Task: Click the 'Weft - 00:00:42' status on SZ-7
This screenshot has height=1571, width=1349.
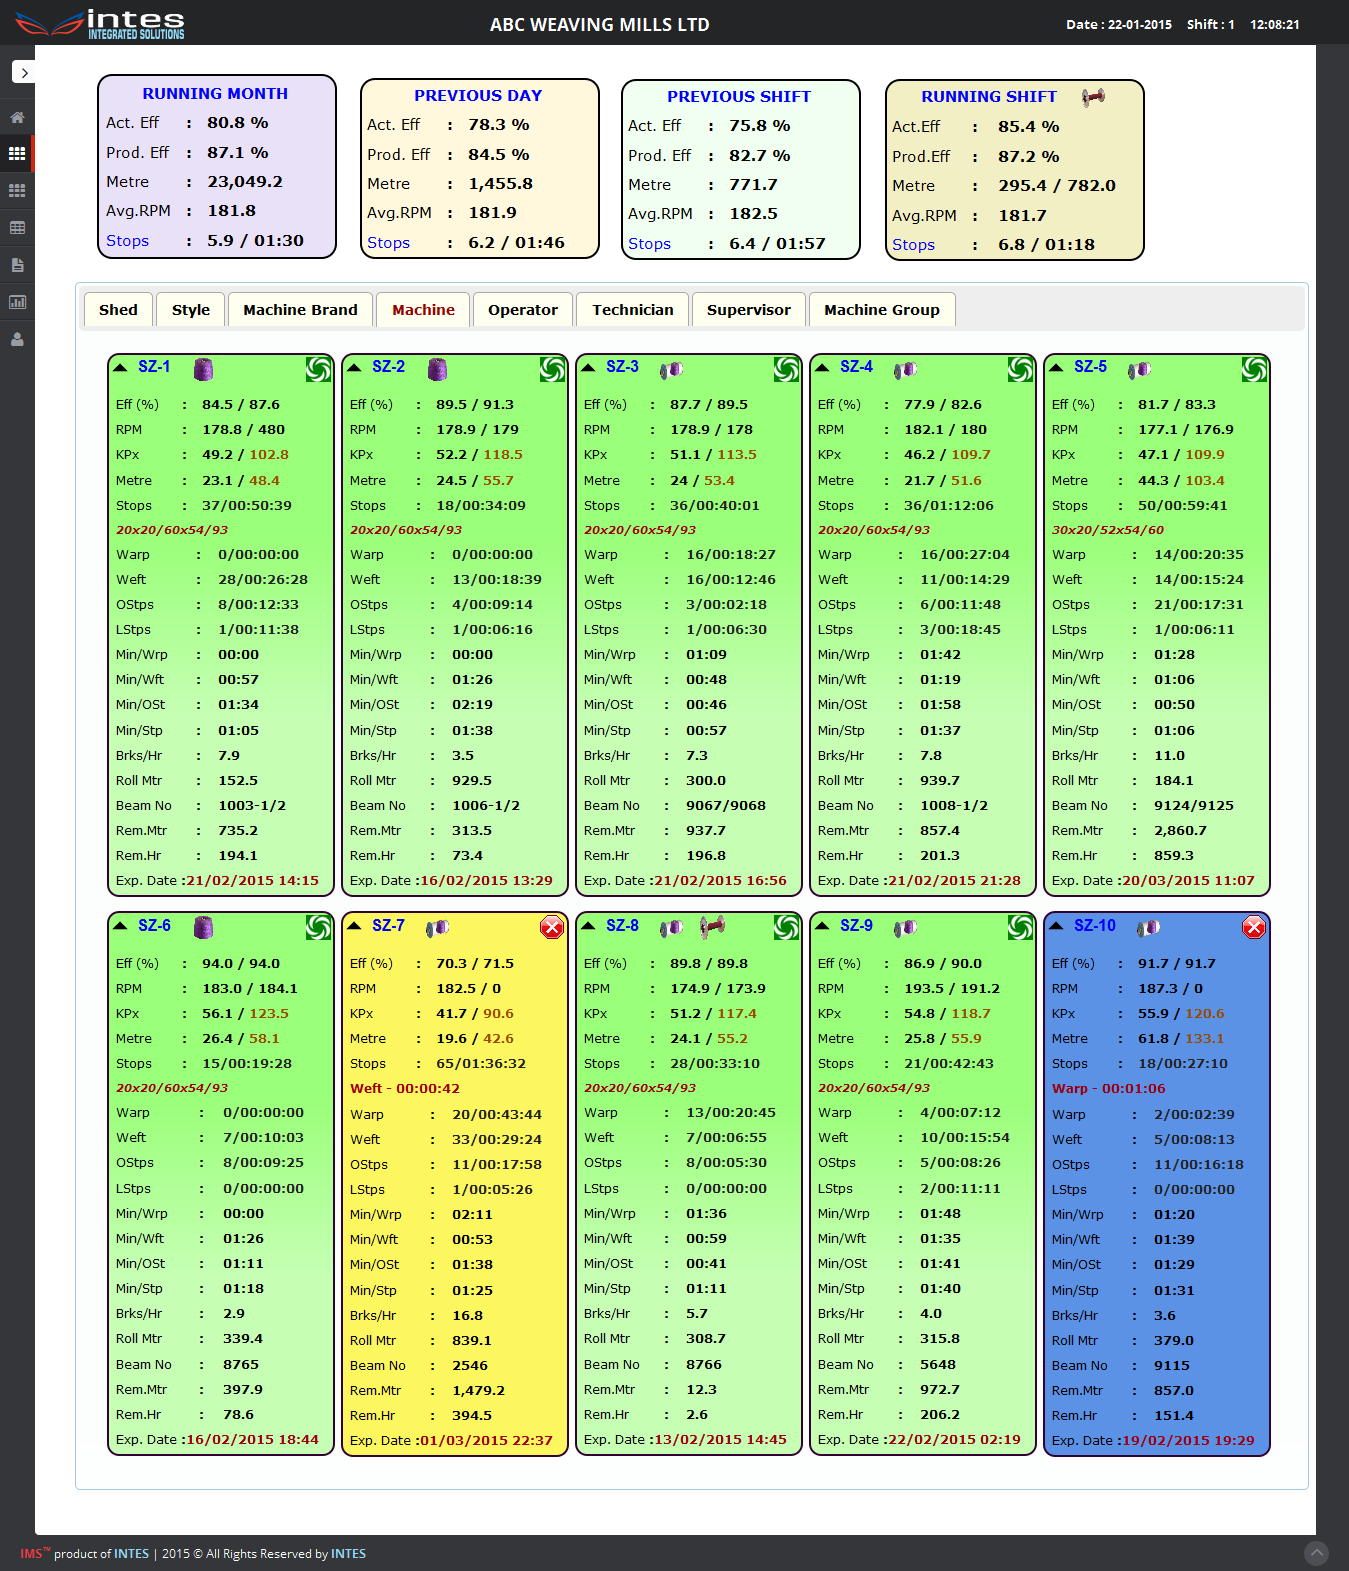Action: click(x=405, y=1089)
